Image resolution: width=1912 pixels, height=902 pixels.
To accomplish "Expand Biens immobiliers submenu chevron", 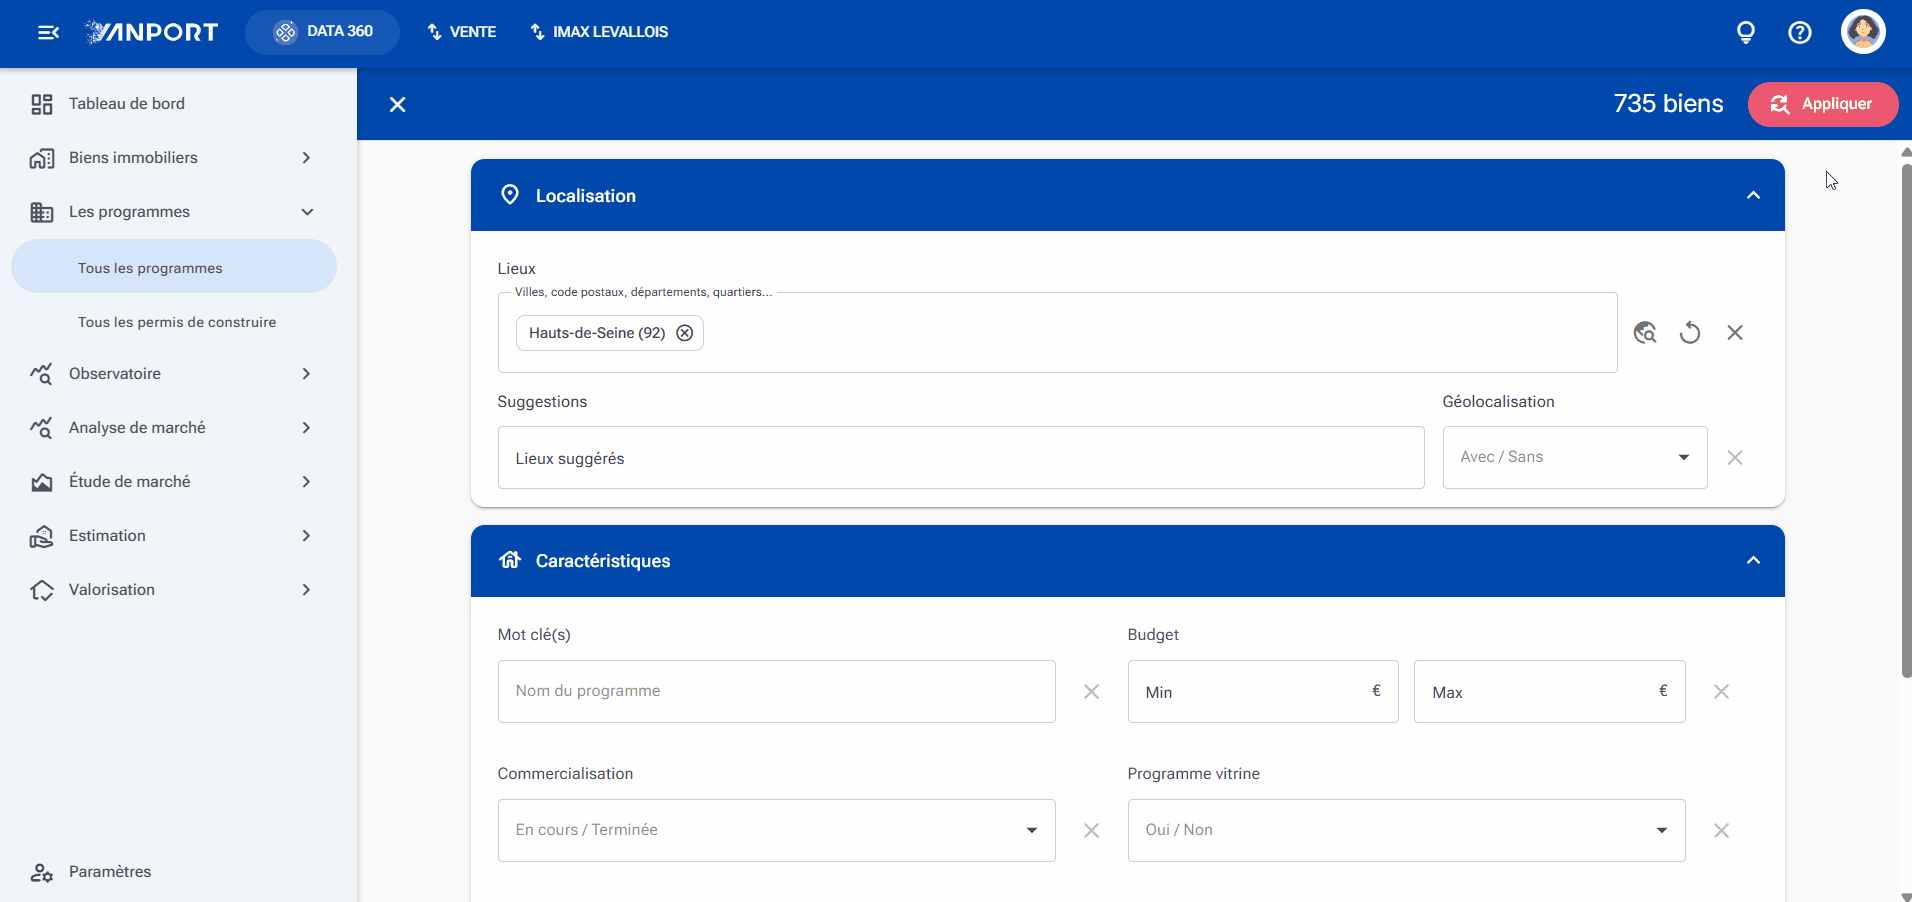I will pyautogui.click(x=307, y=158).
